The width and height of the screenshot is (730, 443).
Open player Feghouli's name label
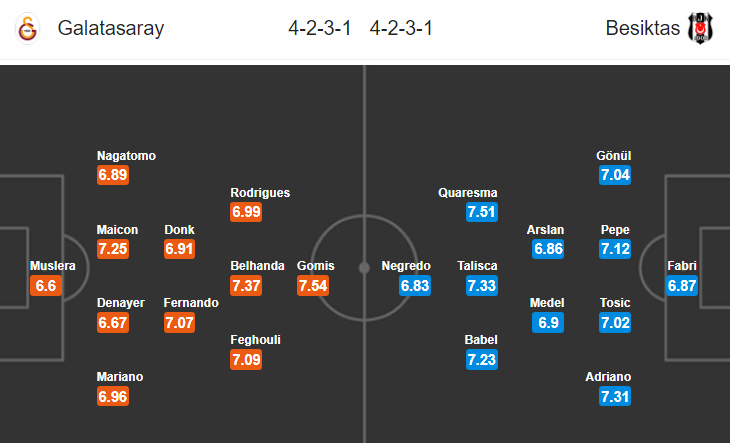[255, 340]
